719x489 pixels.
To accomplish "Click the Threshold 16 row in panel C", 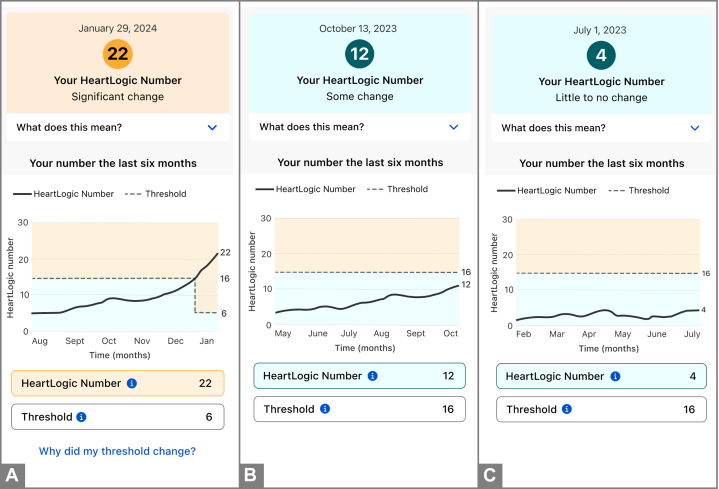I will pos(601,409).
